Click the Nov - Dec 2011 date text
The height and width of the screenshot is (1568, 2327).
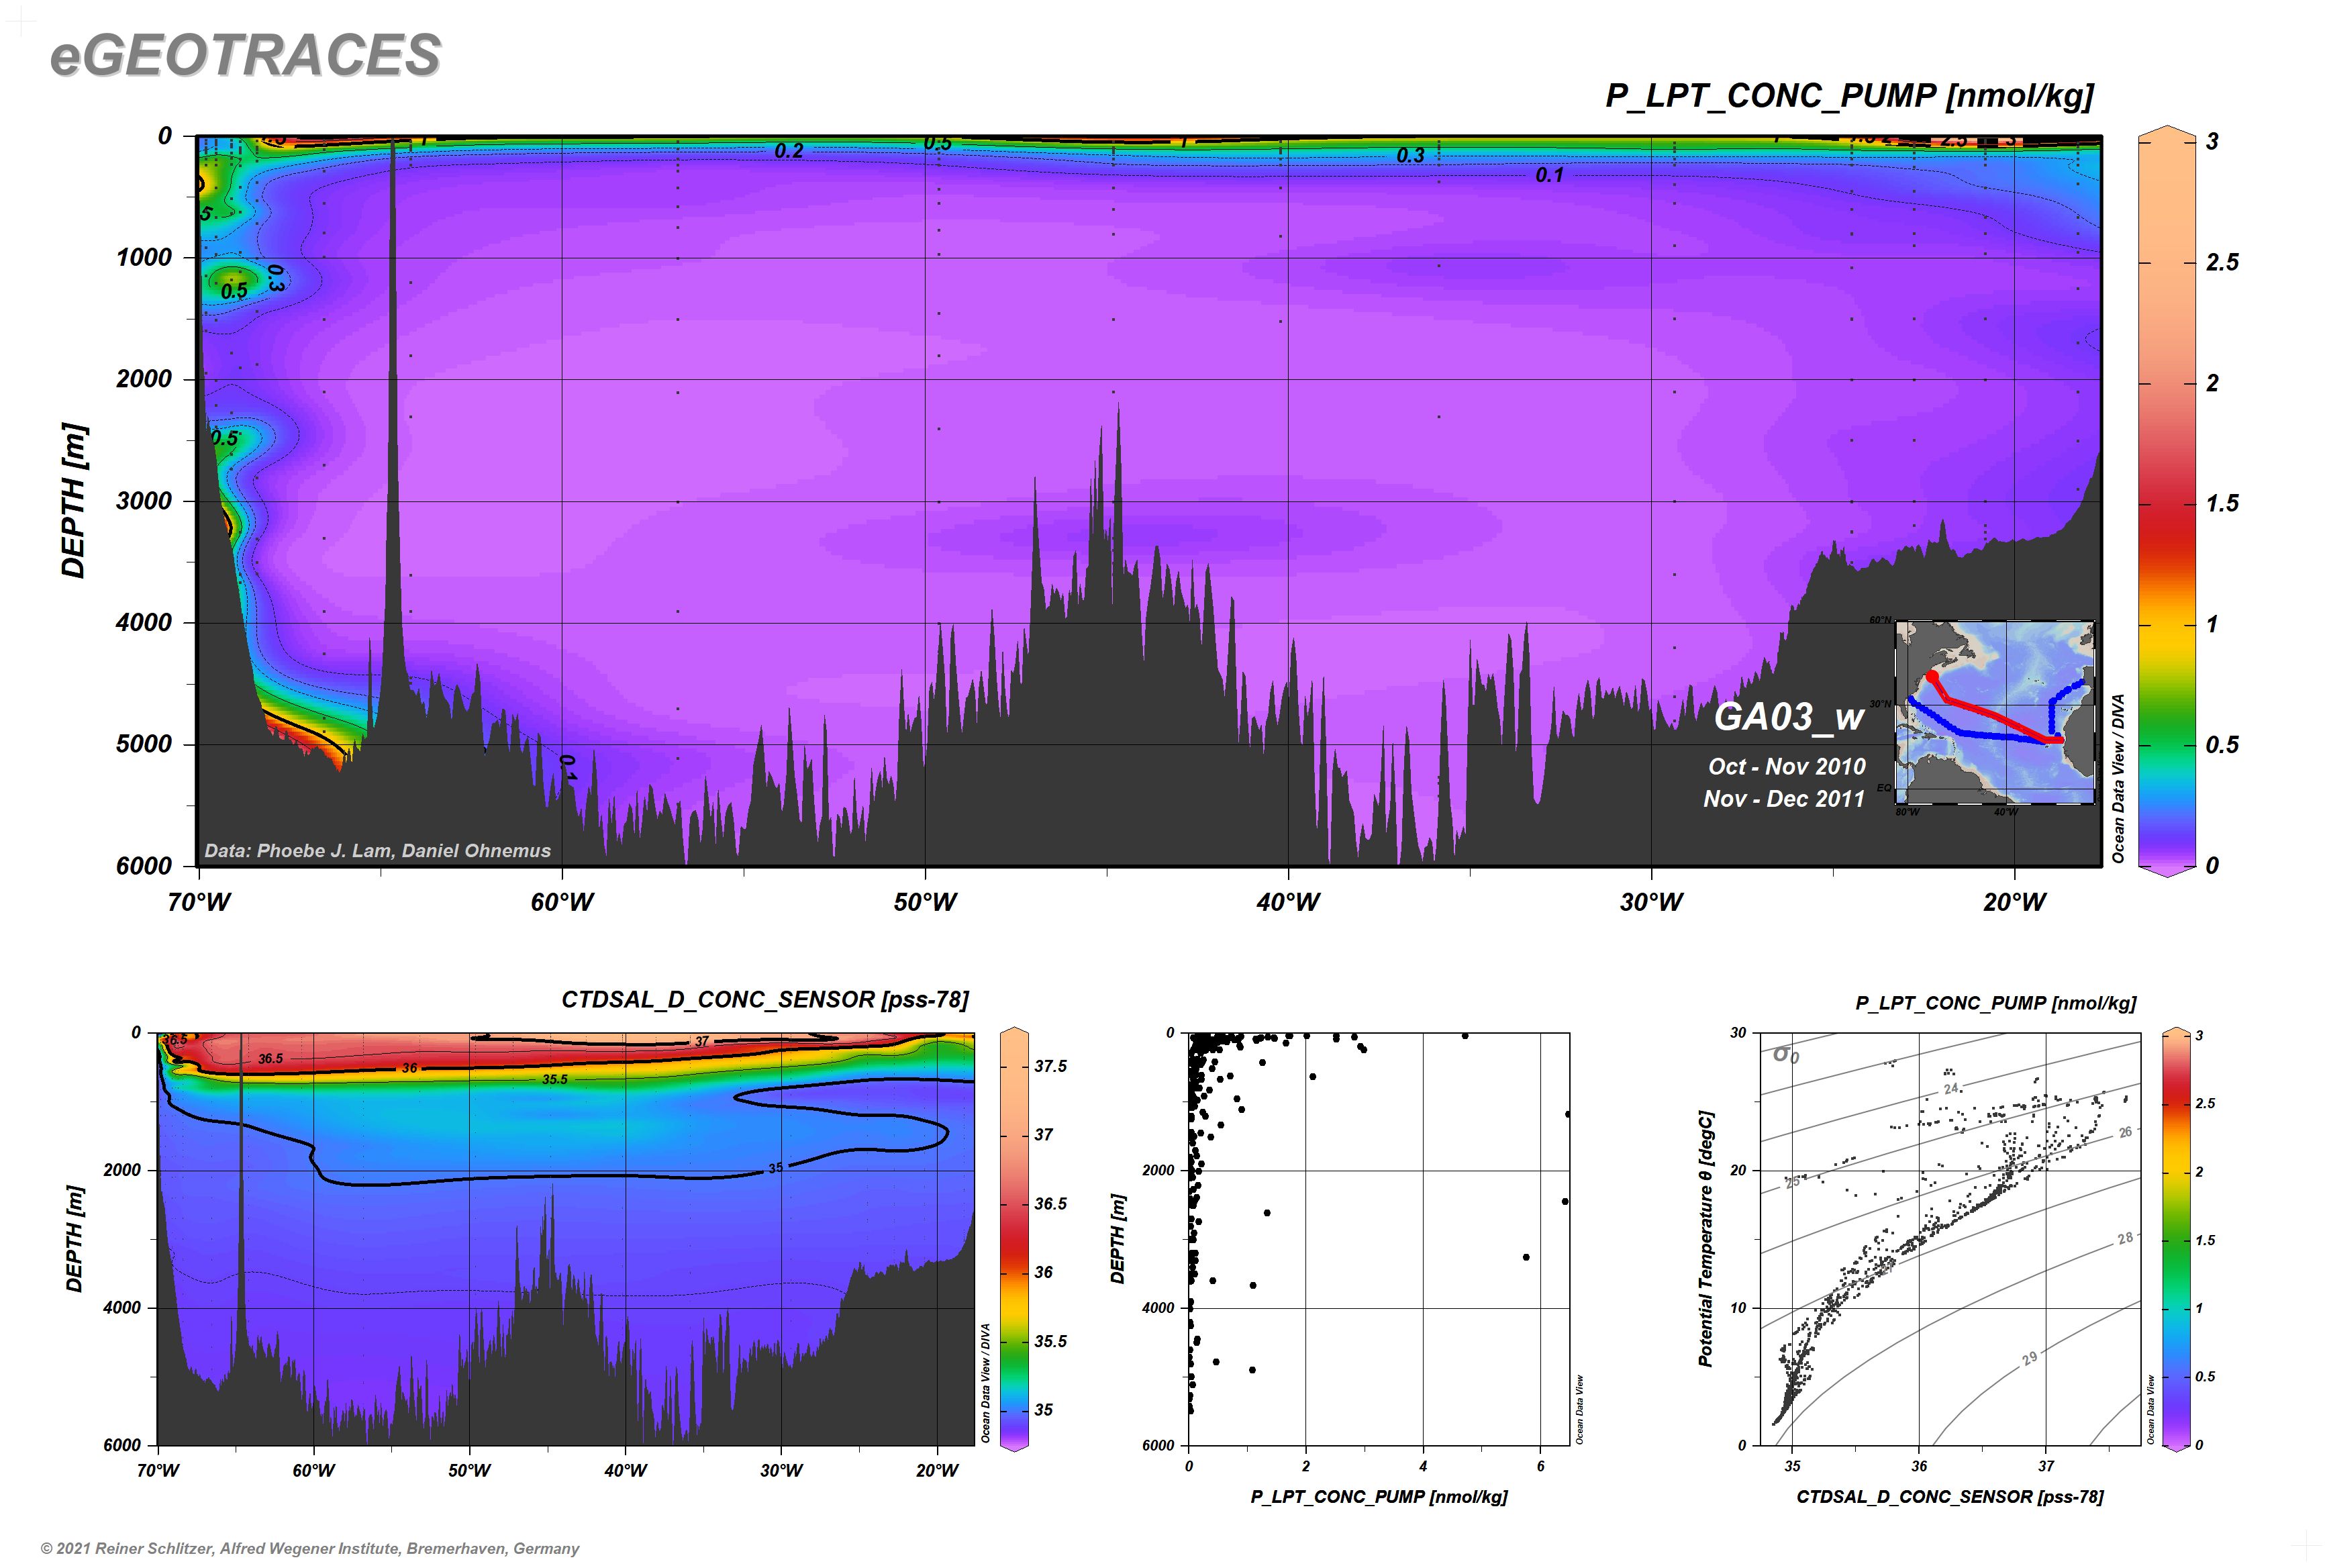click(1784, 799)
